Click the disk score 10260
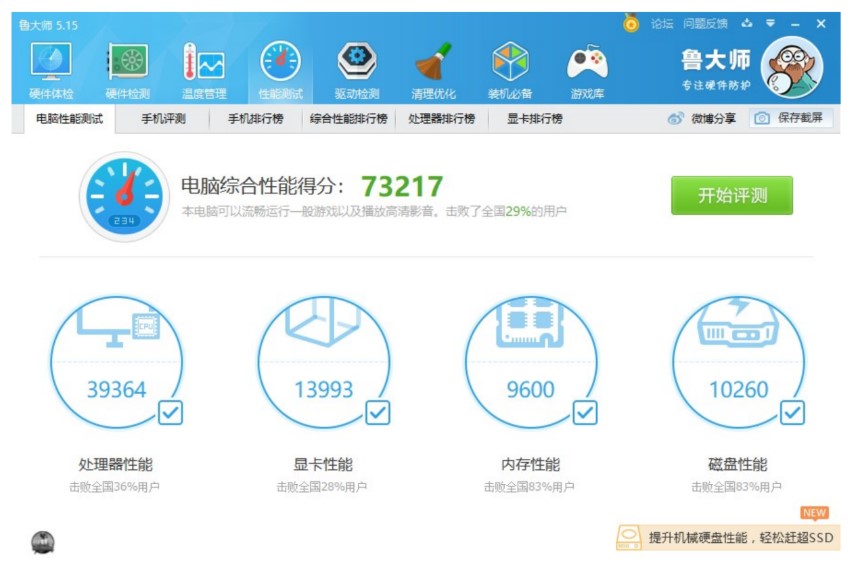This screenshot has width=858, height=574. coord(739,390)
